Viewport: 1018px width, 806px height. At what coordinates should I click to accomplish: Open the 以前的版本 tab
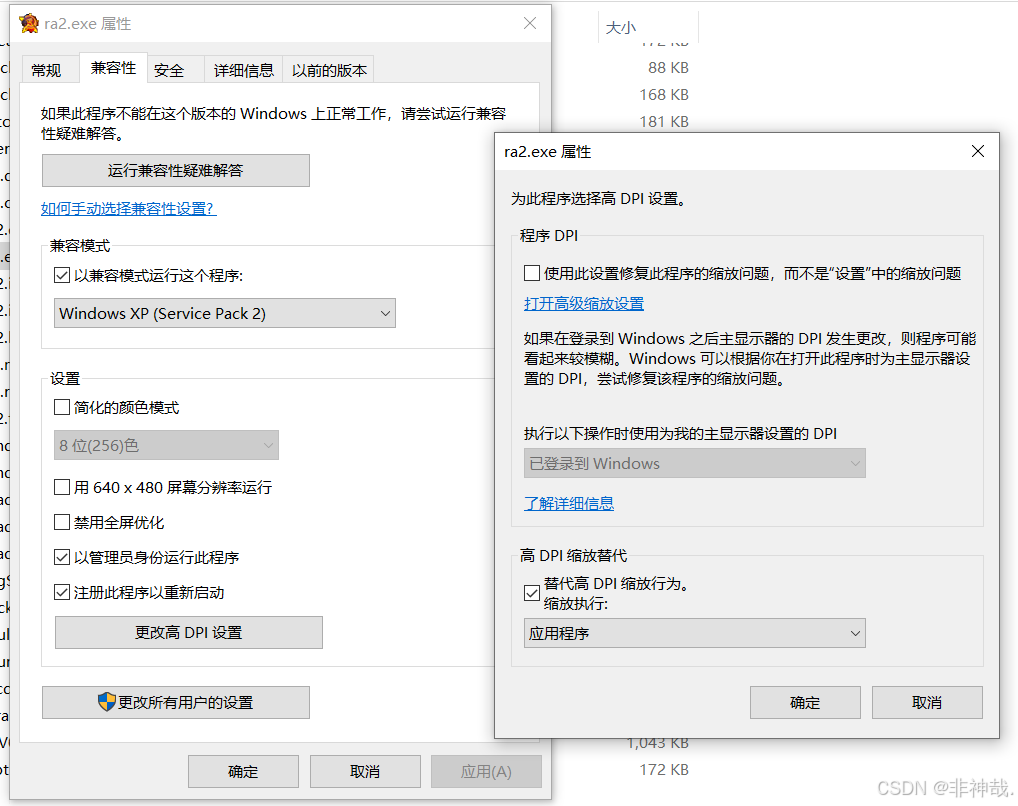point(329,70)
